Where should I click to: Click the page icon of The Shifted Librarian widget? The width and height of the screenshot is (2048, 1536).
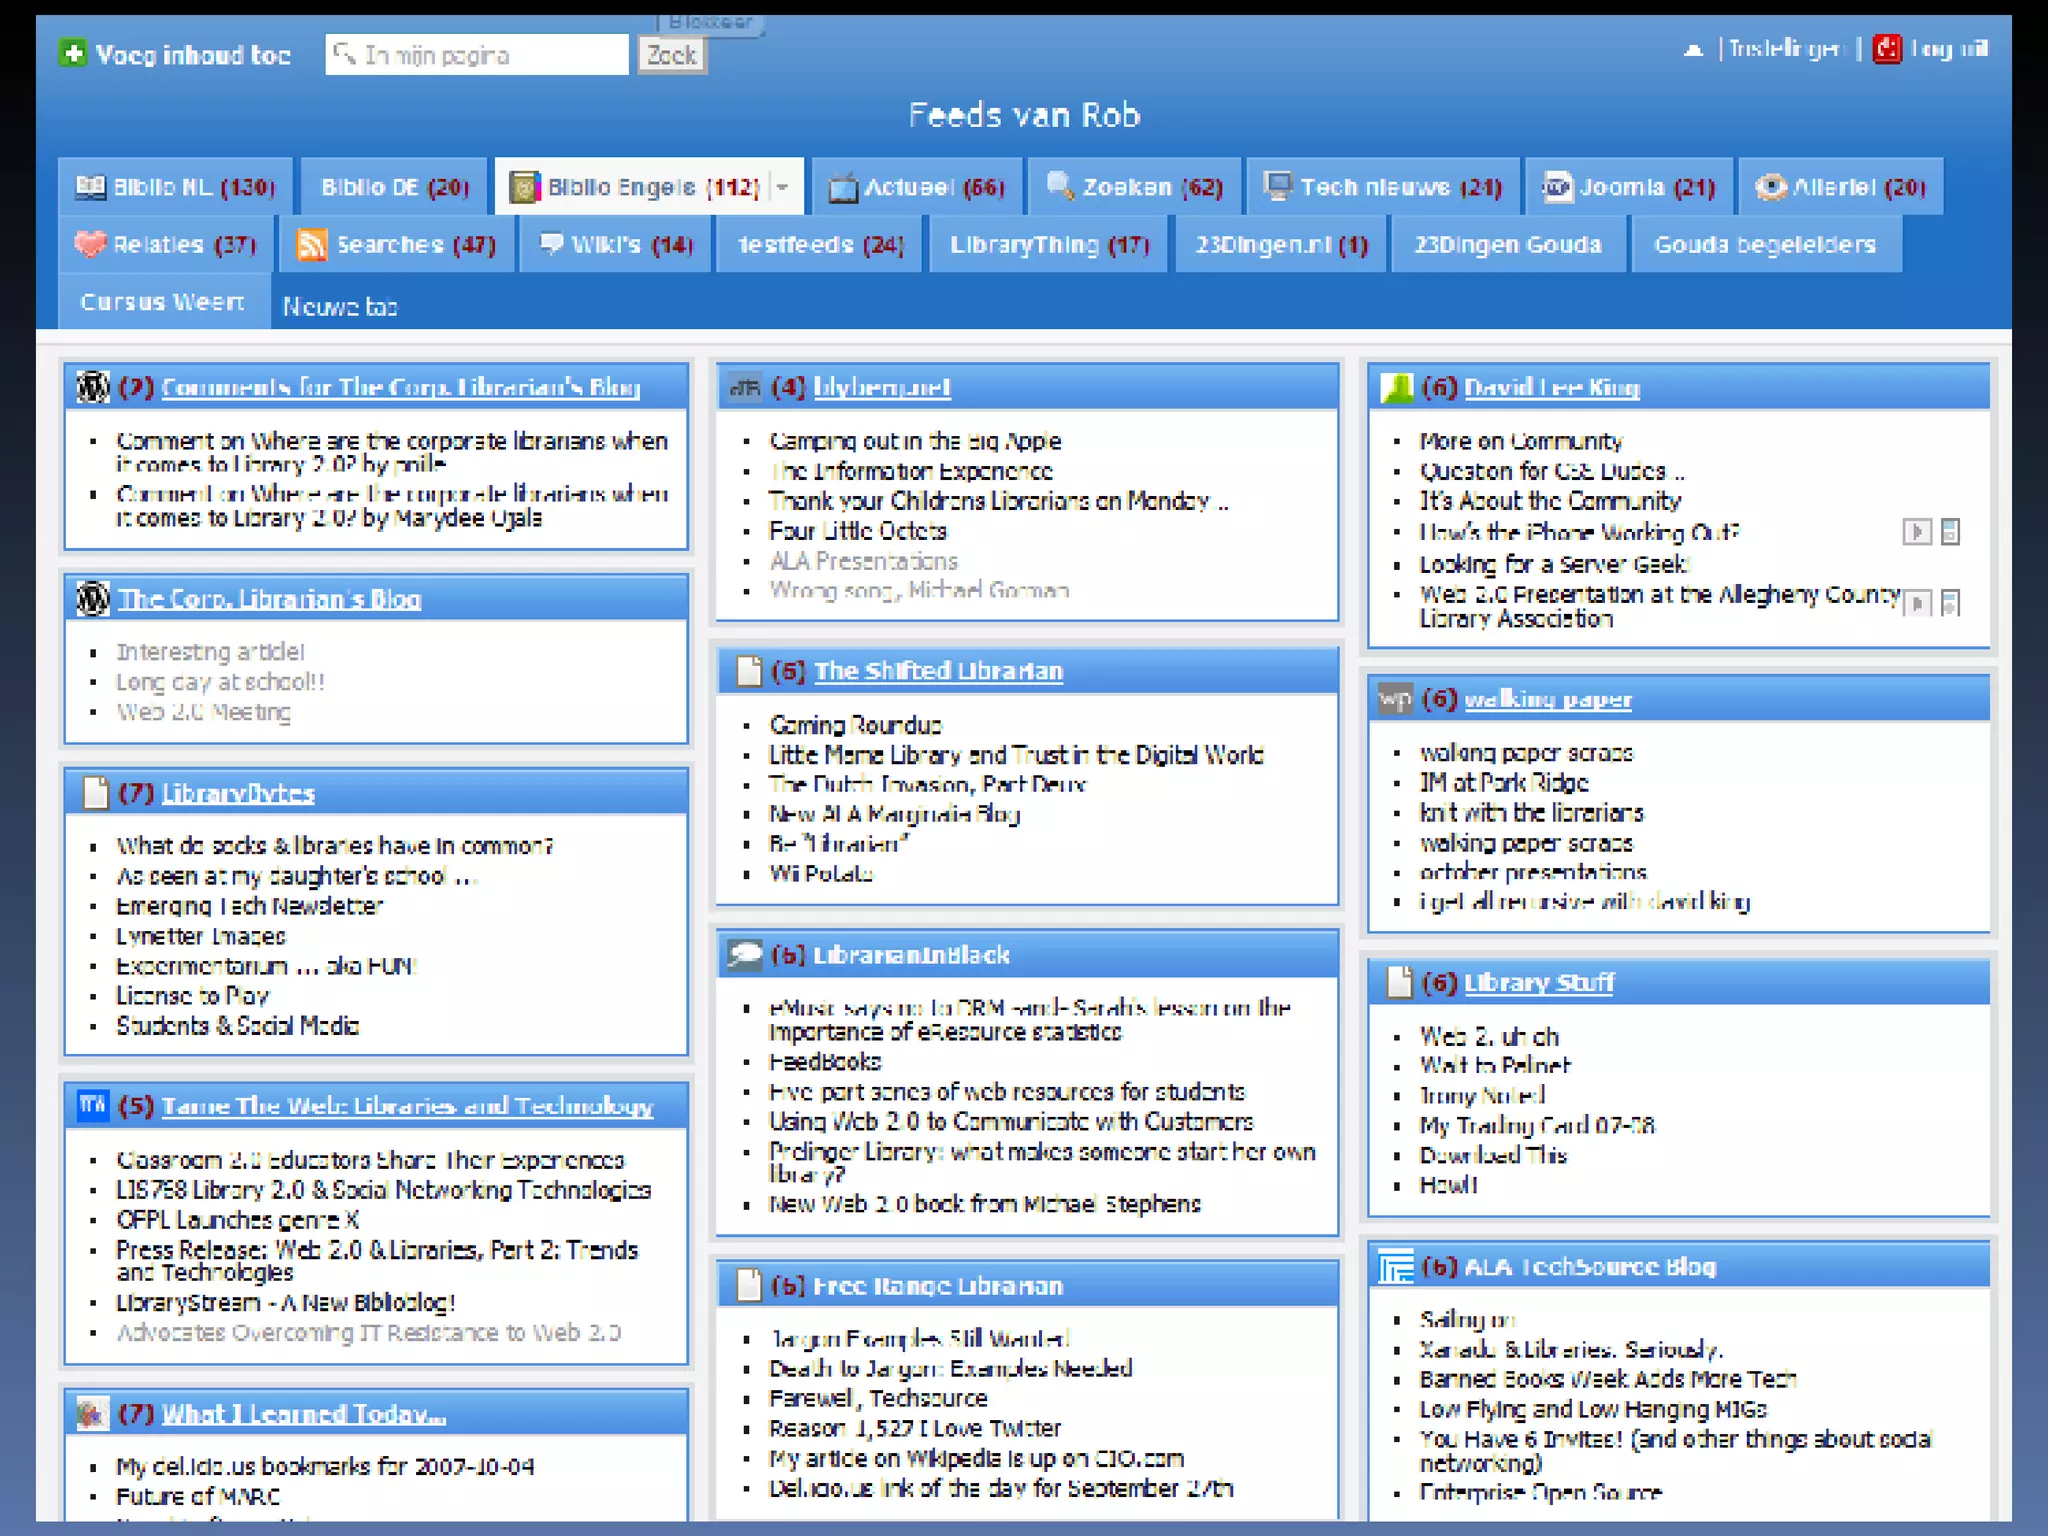click(748, 671)
